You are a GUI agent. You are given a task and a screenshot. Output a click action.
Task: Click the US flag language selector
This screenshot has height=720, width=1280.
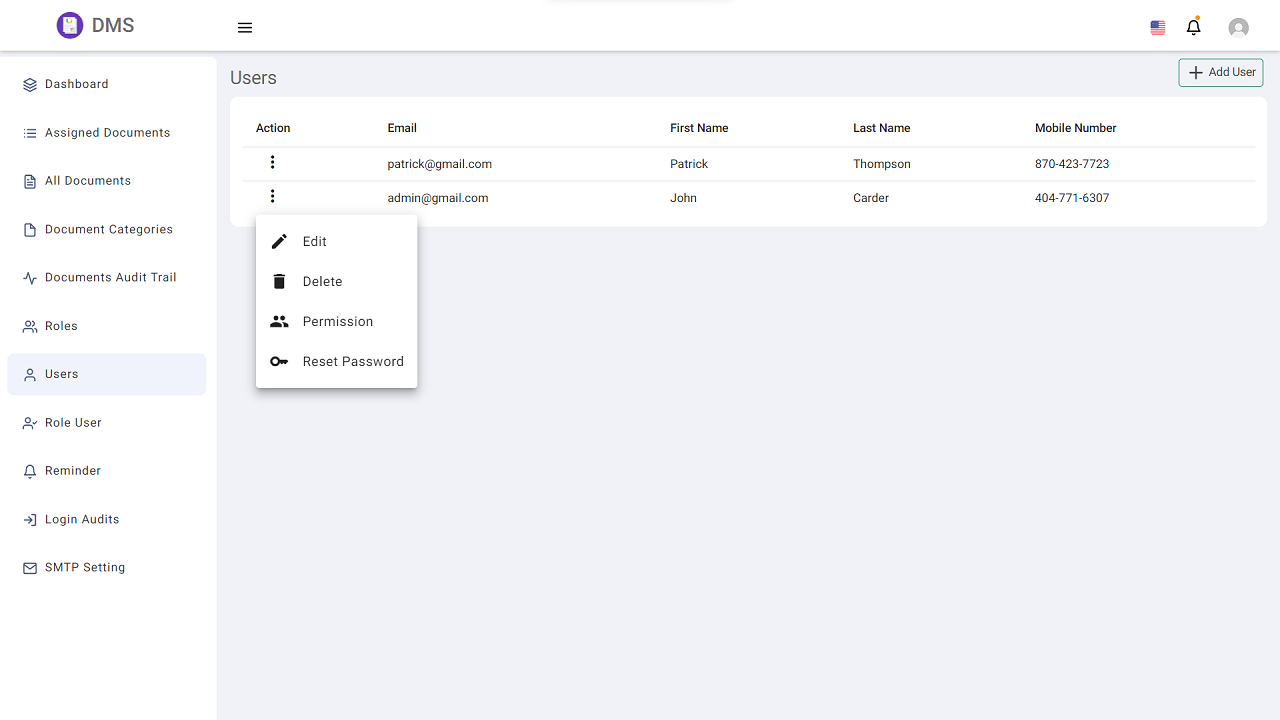(x=1158, y=28)
